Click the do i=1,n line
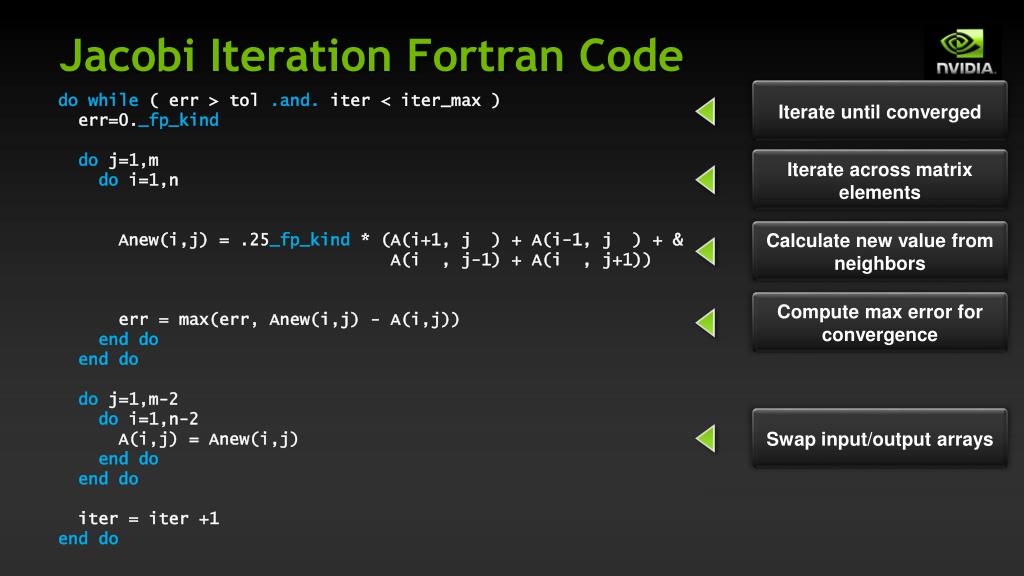Screen dimensions: 1024x576 (138, 180)
